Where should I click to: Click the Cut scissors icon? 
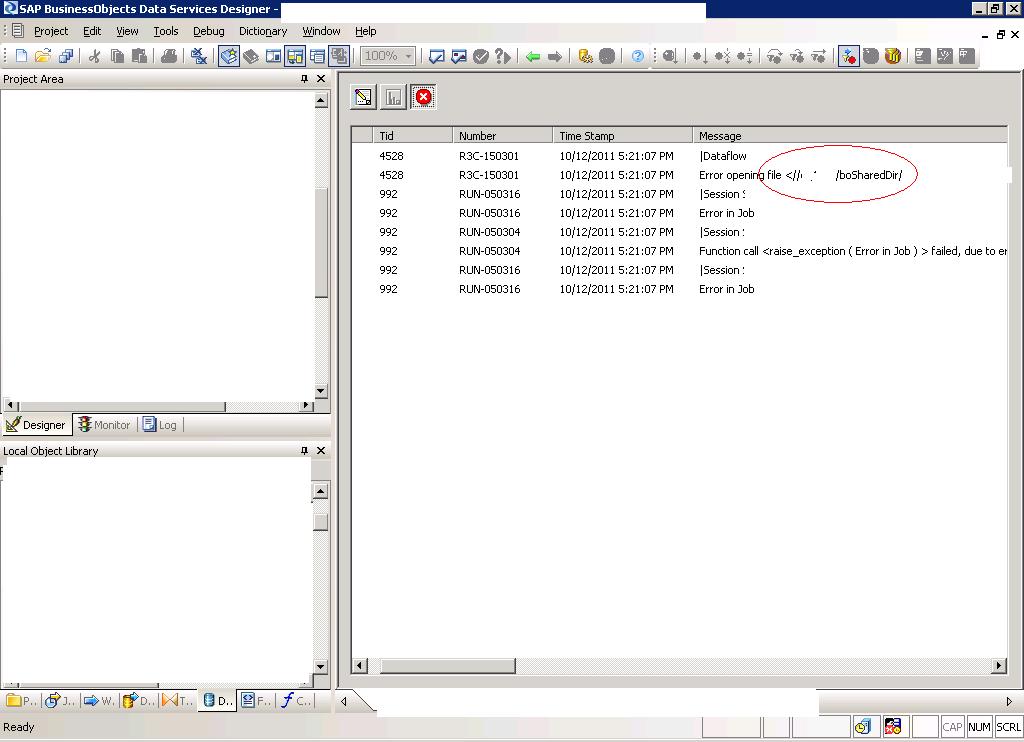point(95,56)
